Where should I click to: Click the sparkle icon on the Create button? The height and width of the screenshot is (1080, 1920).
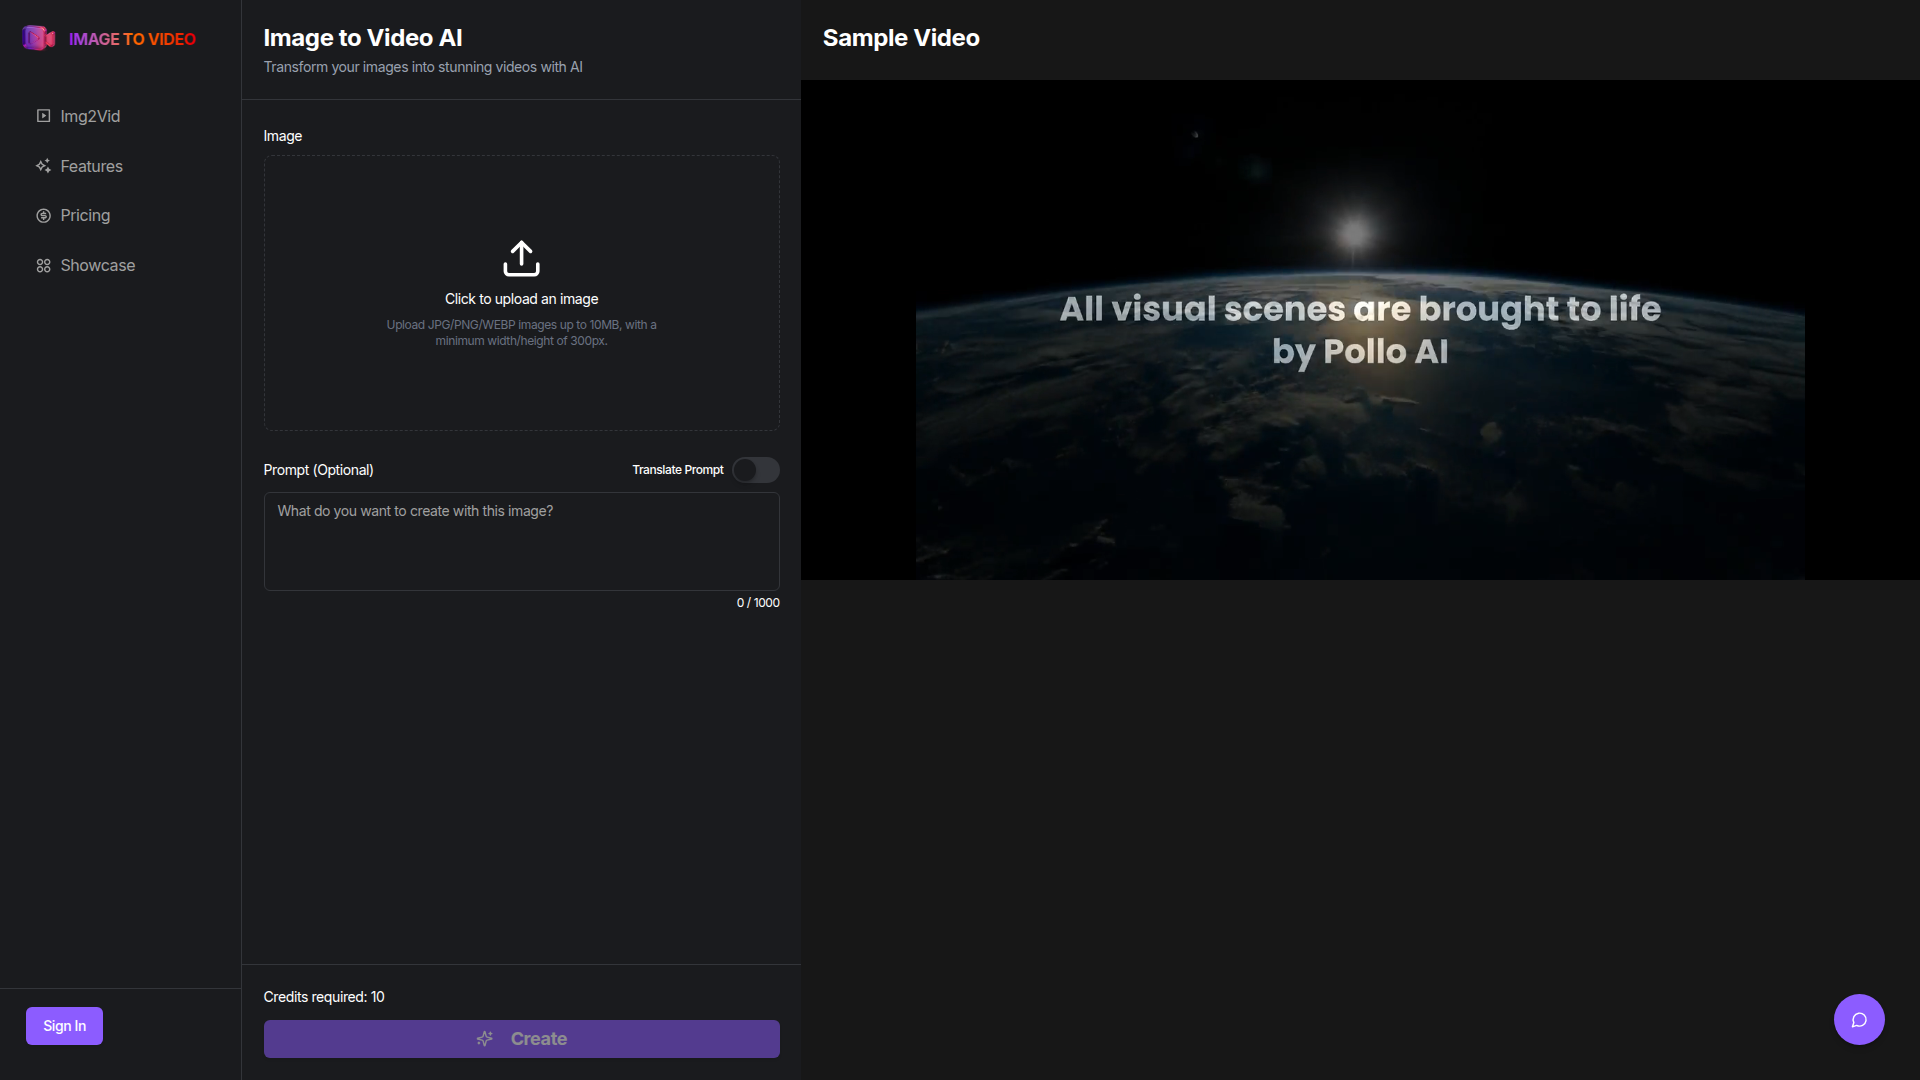point(485,1039)
